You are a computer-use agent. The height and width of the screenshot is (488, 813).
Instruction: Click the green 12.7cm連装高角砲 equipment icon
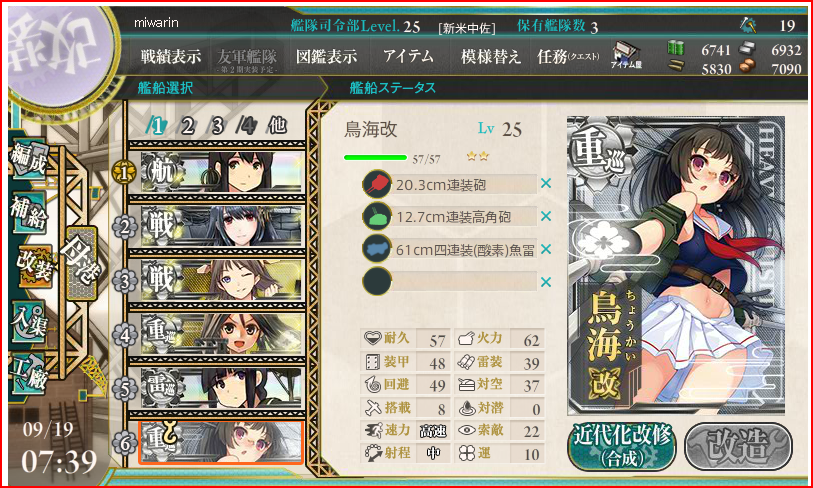click(x=376, y=216)
